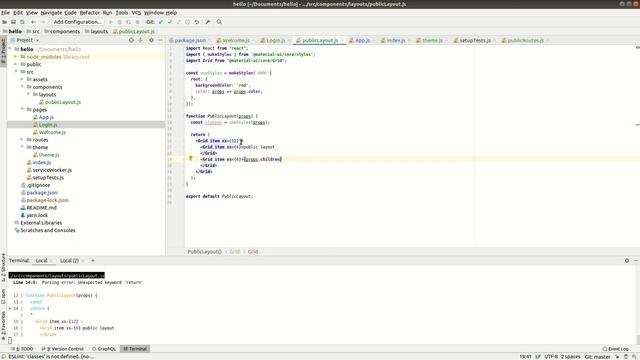Image resolution: width=640 pixels, height=360 pixels.
Task: Toggle the Terminal tool window button
Action: click(135, 349)
